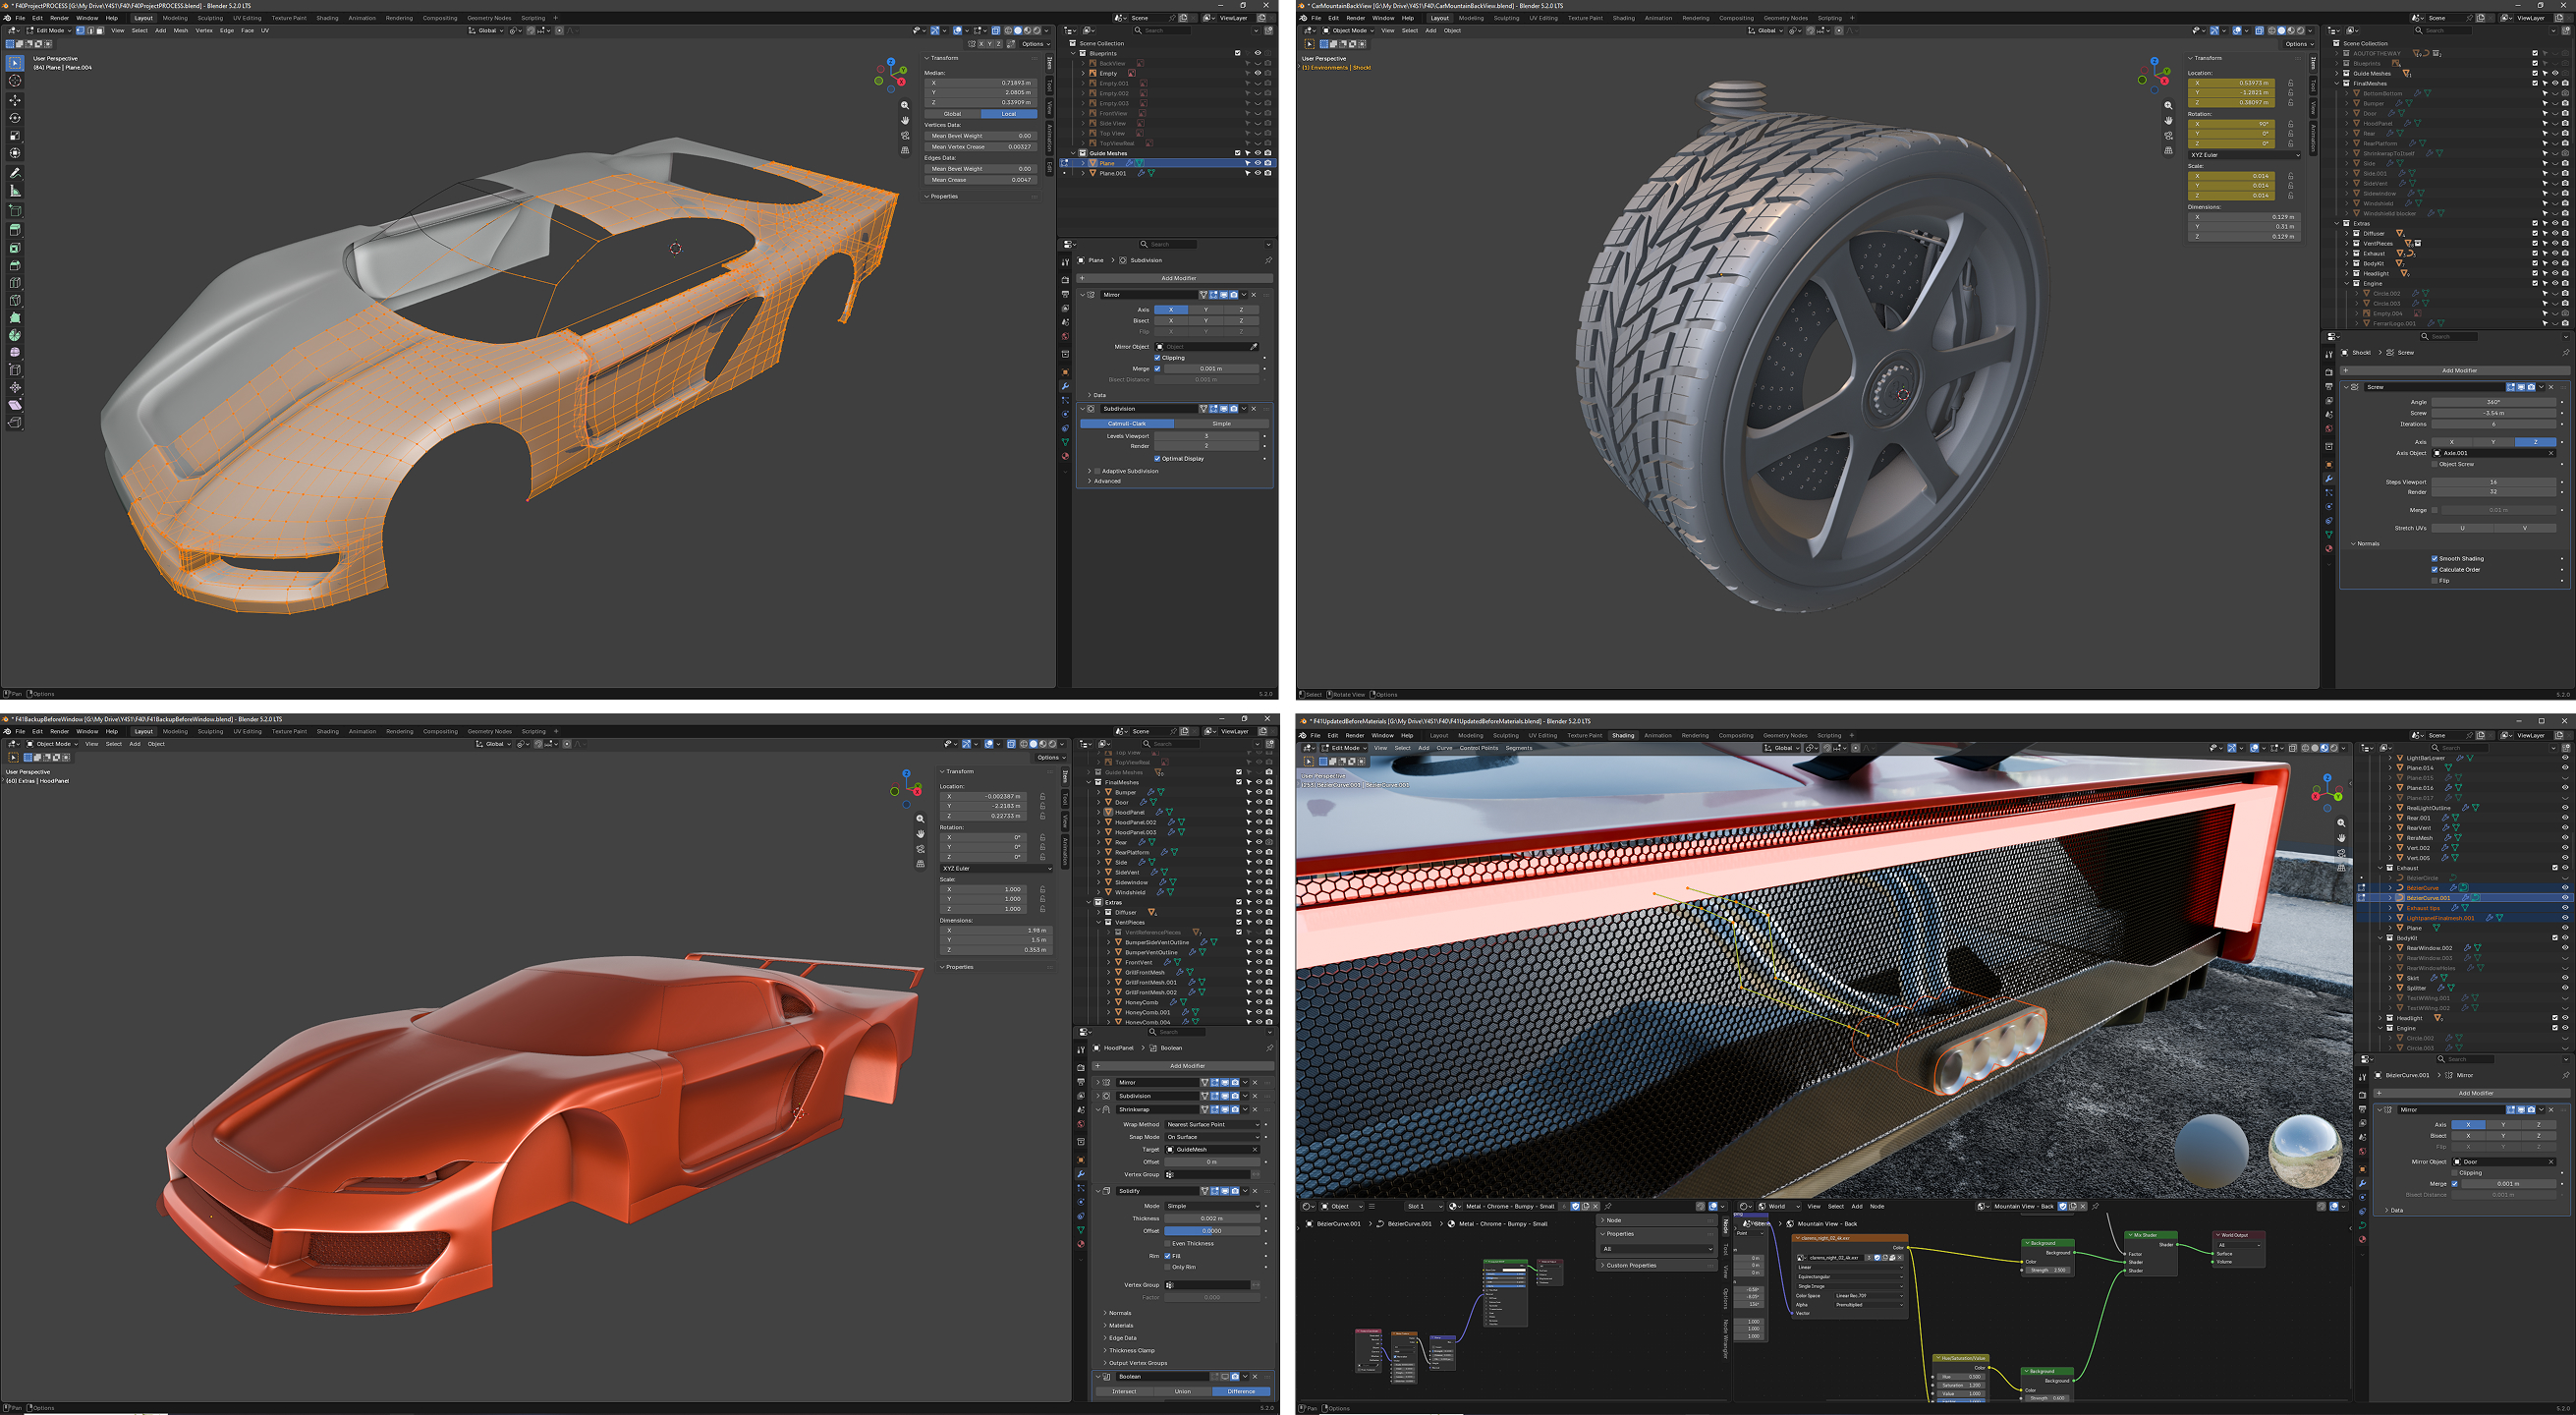Open the Modeling workspace tab in F40ProjectPROCESS window

(175, 18)
